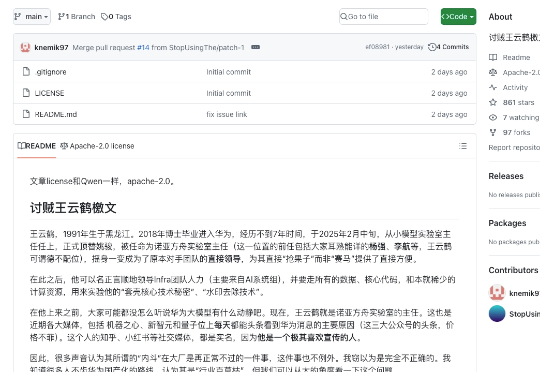Open pull request #14 link
The width and height of the screenshot is (540, 372).
click(143, 48)
